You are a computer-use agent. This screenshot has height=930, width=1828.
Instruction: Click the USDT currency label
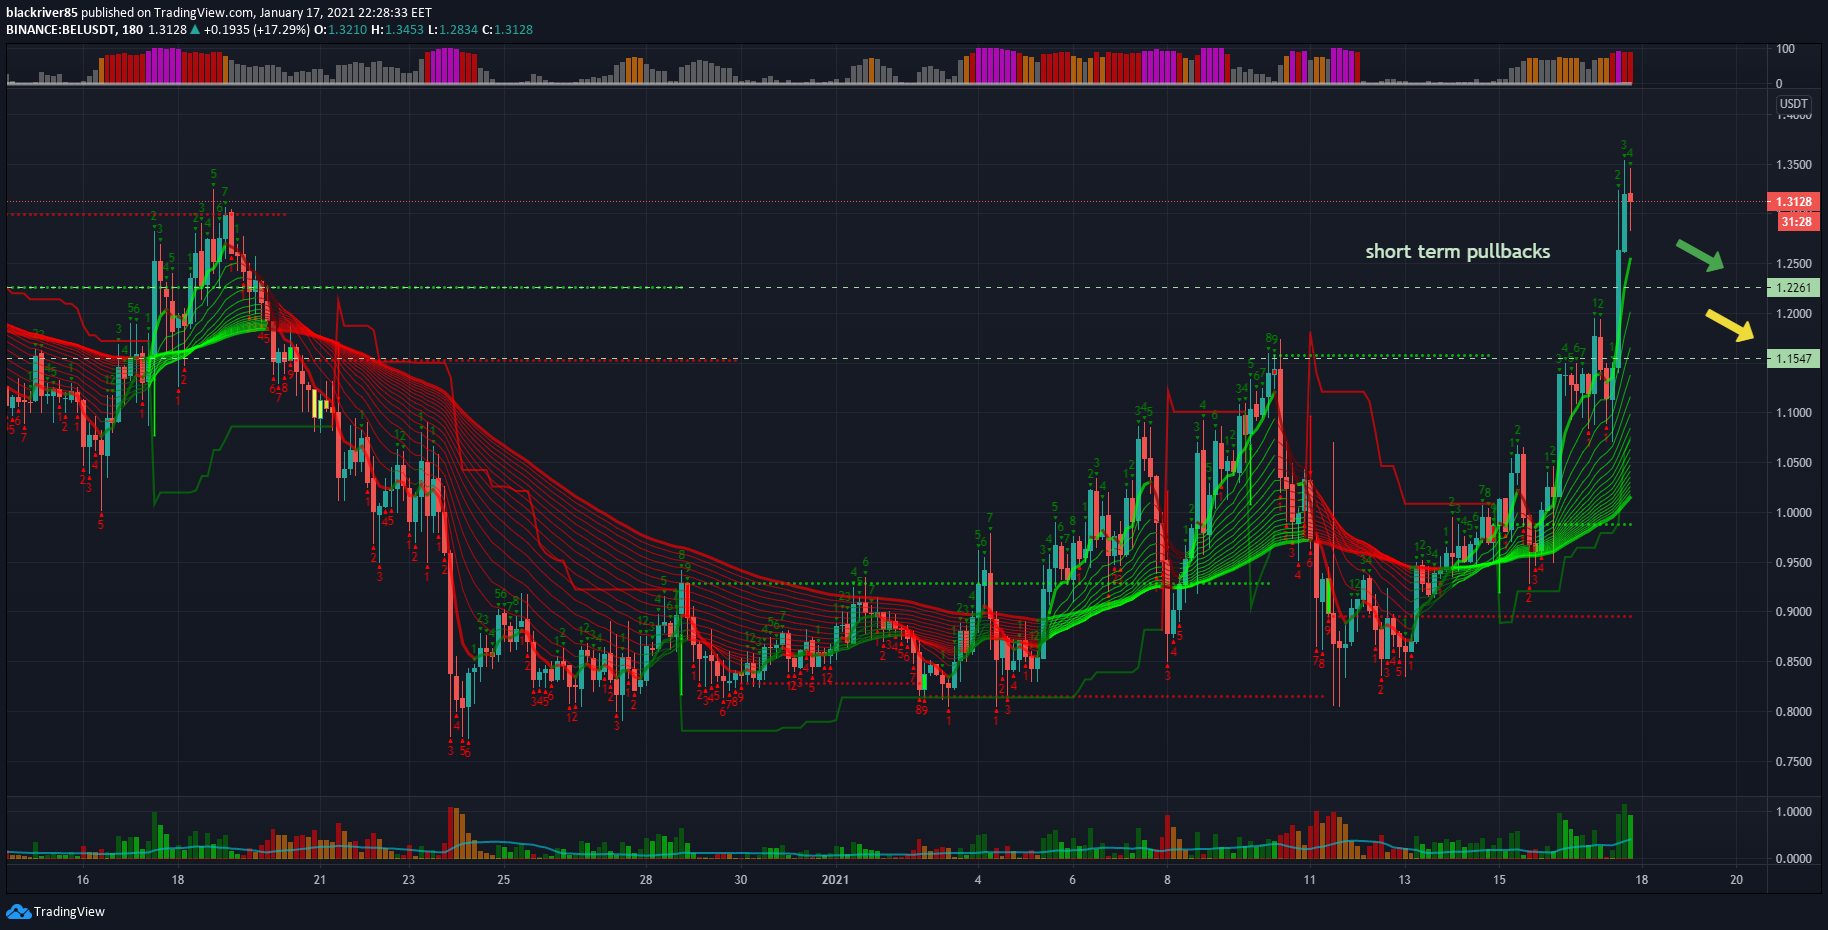(x=1793, y=104)
